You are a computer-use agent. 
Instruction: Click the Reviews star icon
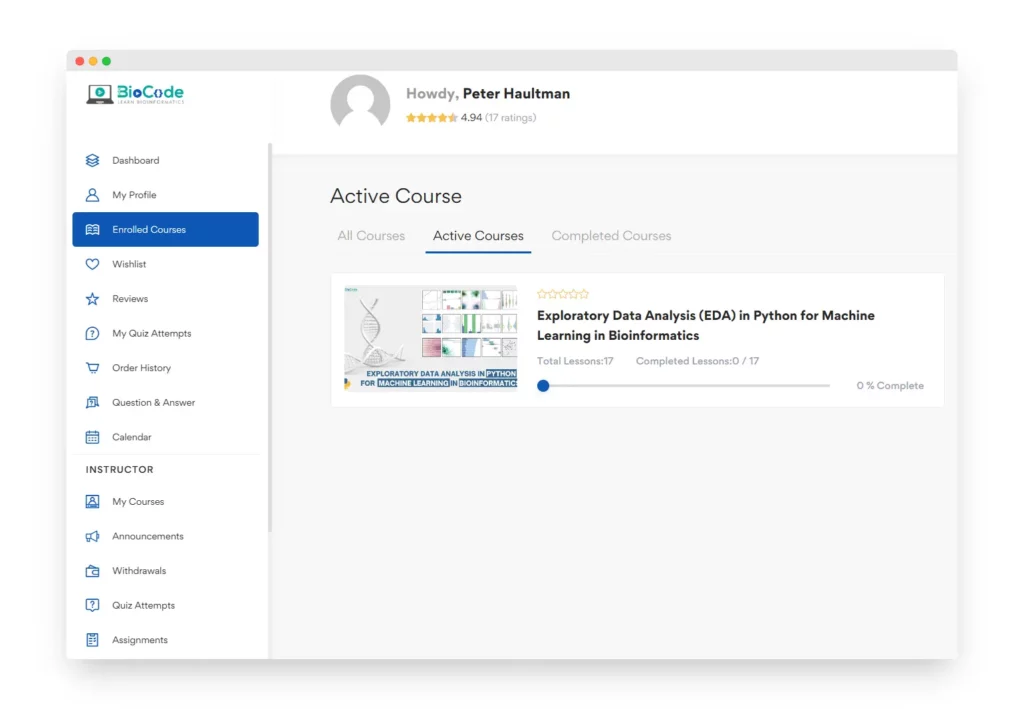click(92, 298)
